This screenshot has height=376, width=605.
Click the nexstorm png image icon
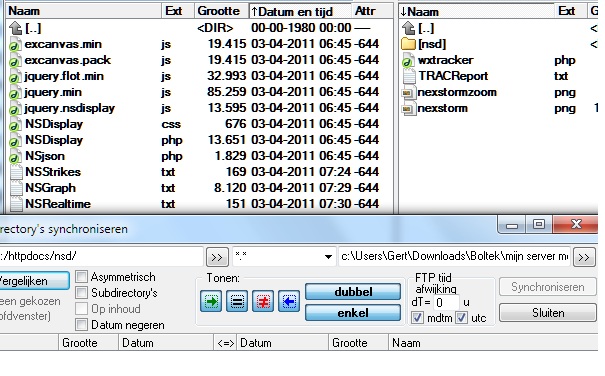(x=408, y=108)
